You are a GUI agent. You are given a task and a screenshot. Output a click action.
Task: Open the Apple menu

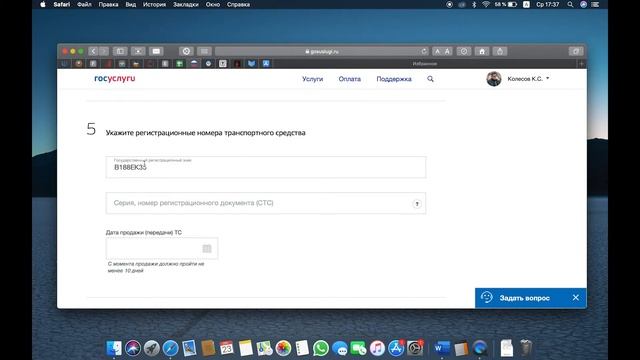43,4
